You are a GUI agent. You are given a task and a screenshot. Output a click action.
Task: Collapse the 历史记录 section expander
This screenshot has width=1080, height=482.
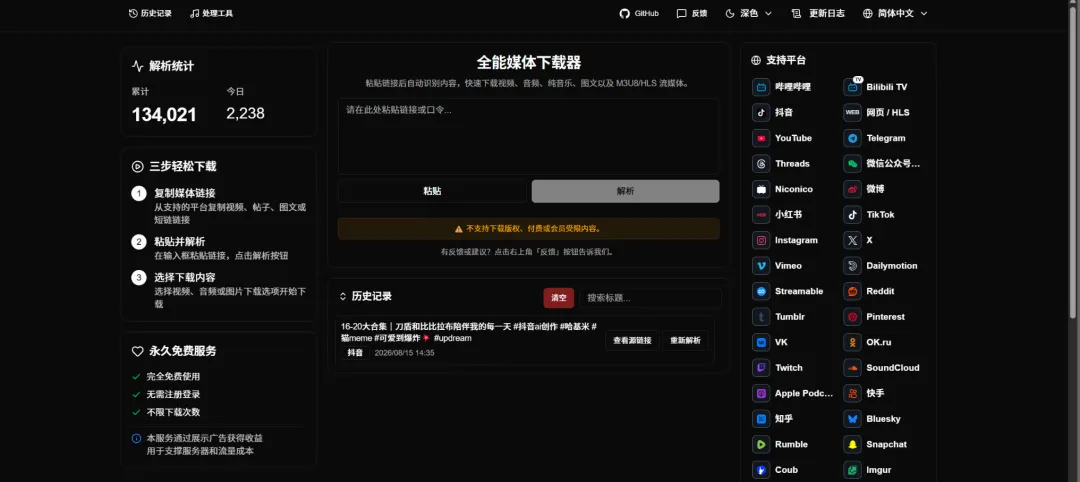[343, 297]
